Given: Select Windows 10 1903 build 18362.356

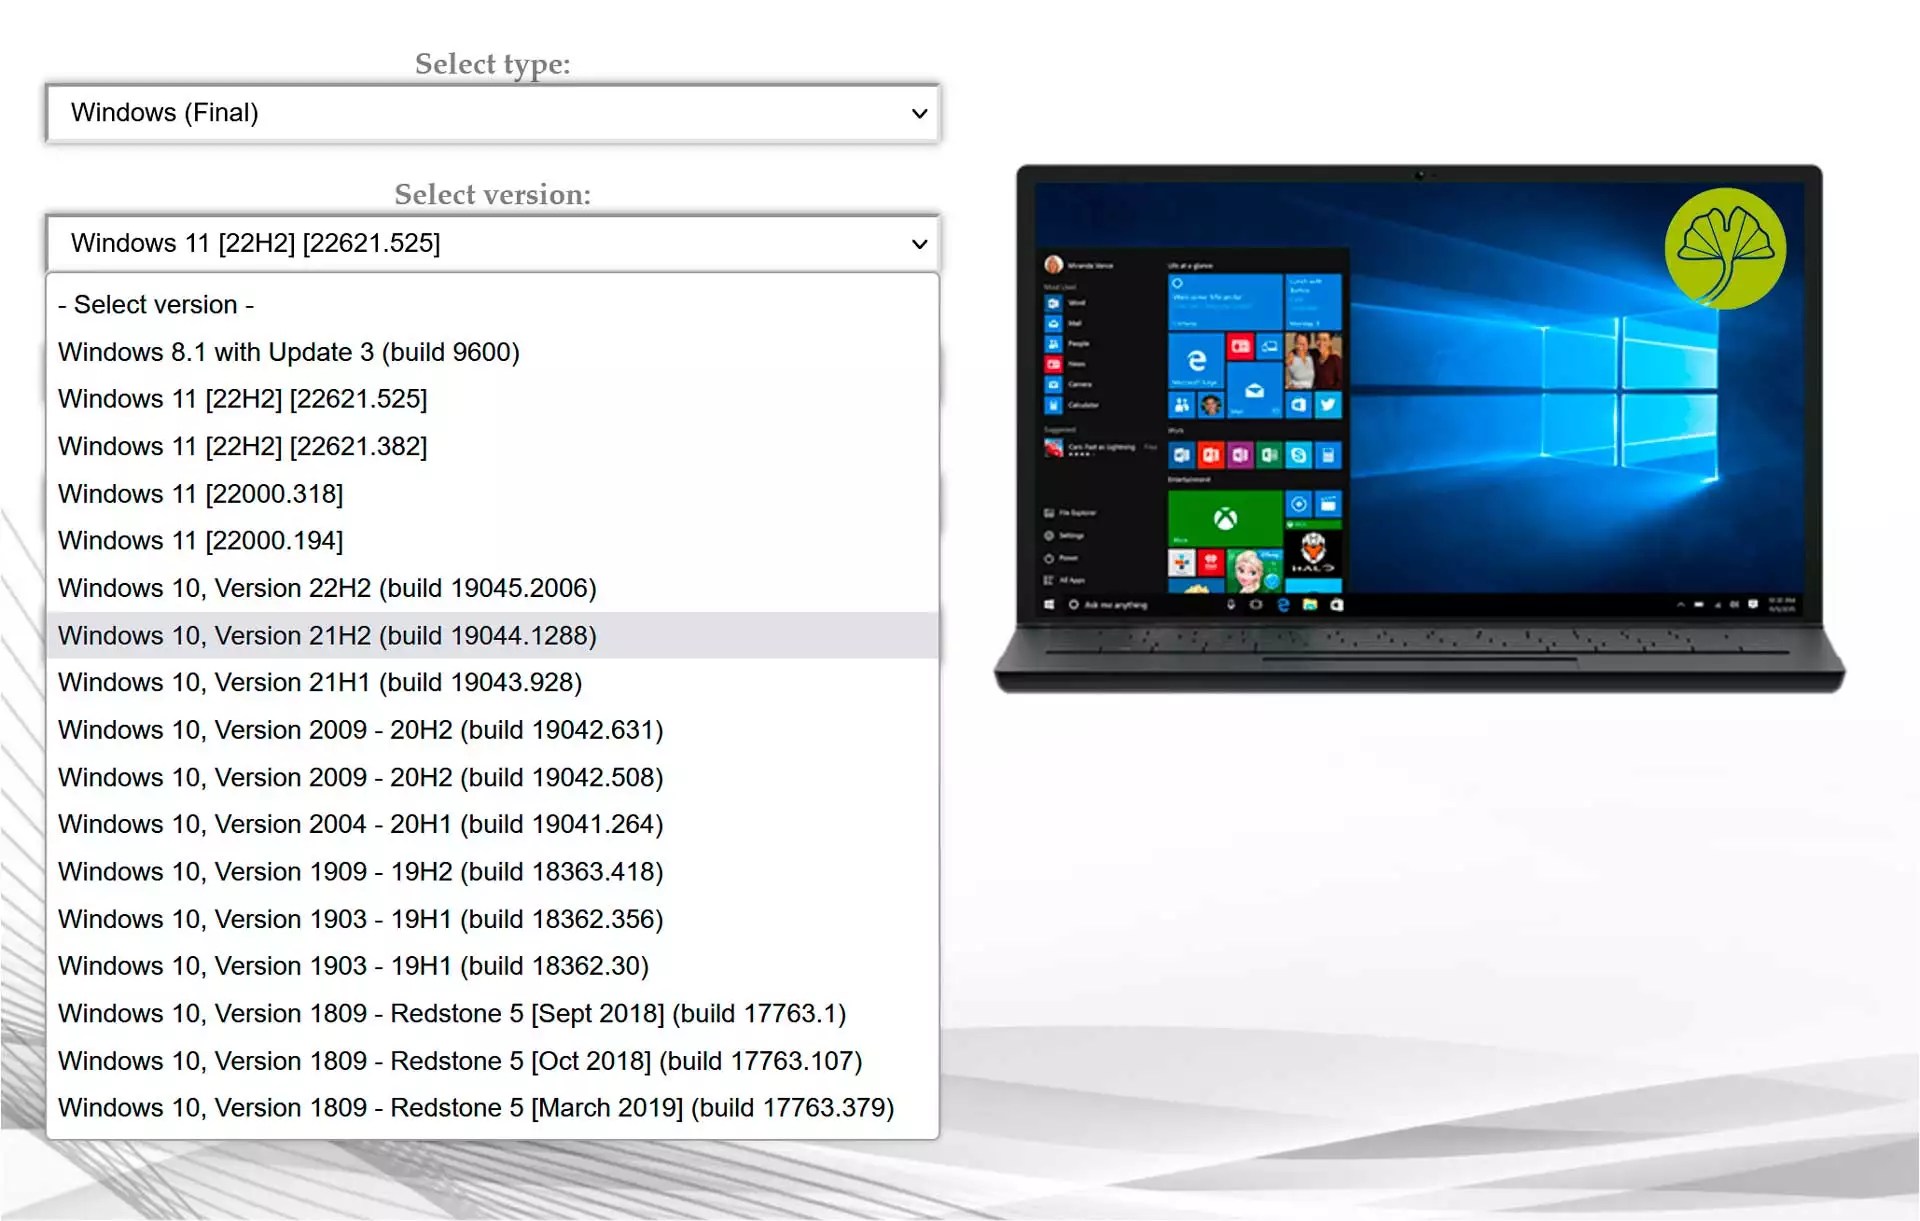Looking at the screenshot, I should click(360, 919).
